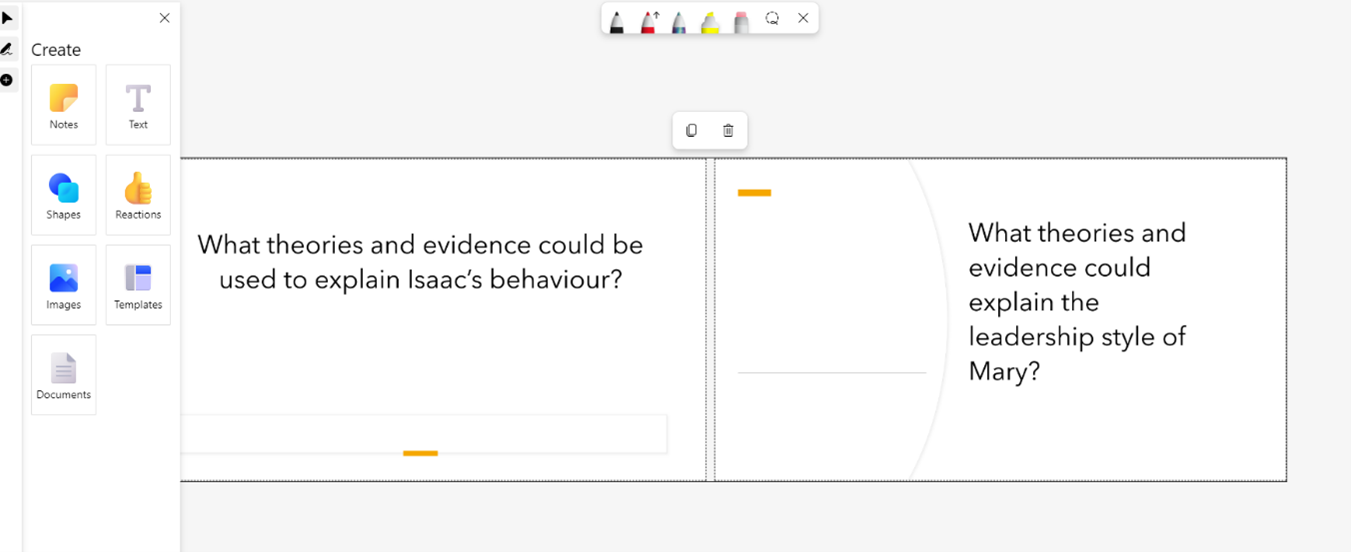This screenshot has height=552, width=1351.
Task: Insert Images from the Create panel
Action: point(64,285)
